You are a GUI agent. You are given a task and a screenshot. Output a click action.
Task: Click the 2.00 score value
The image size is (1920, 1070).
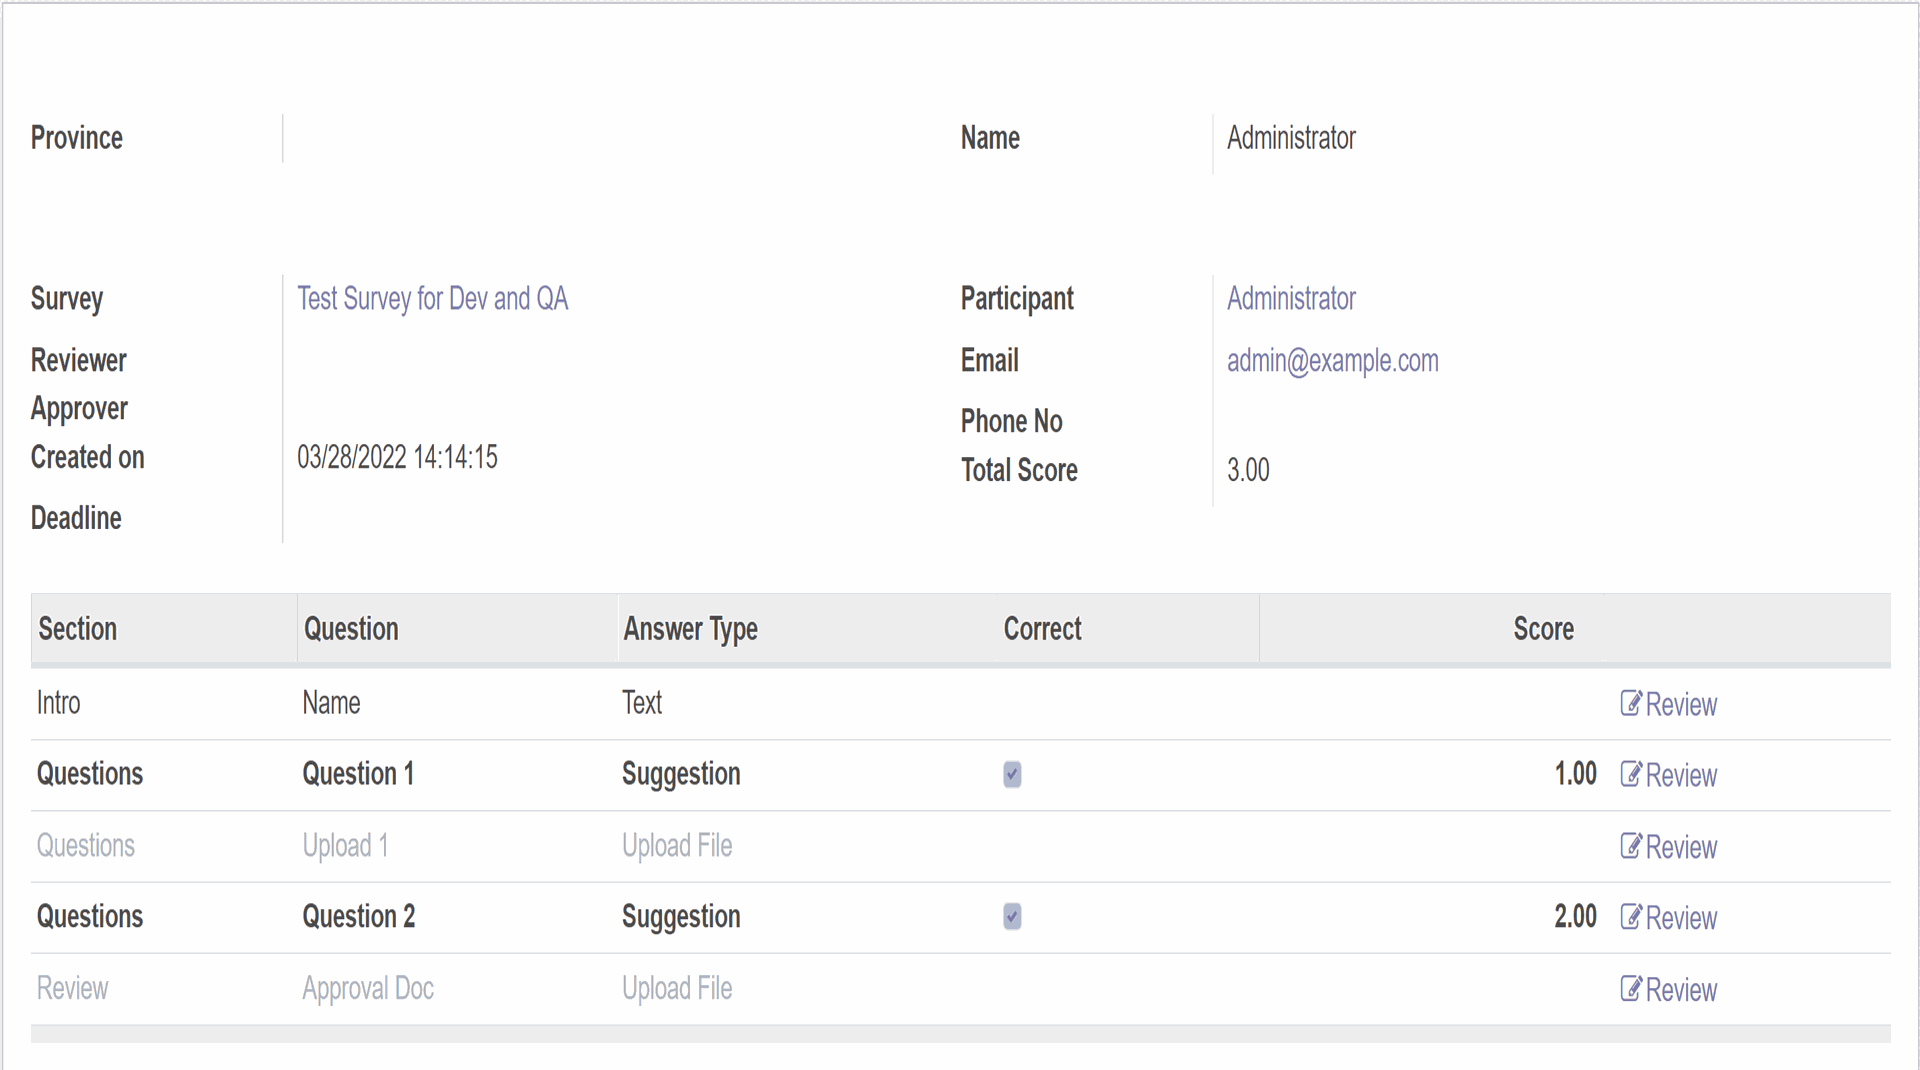[1575, 917]
